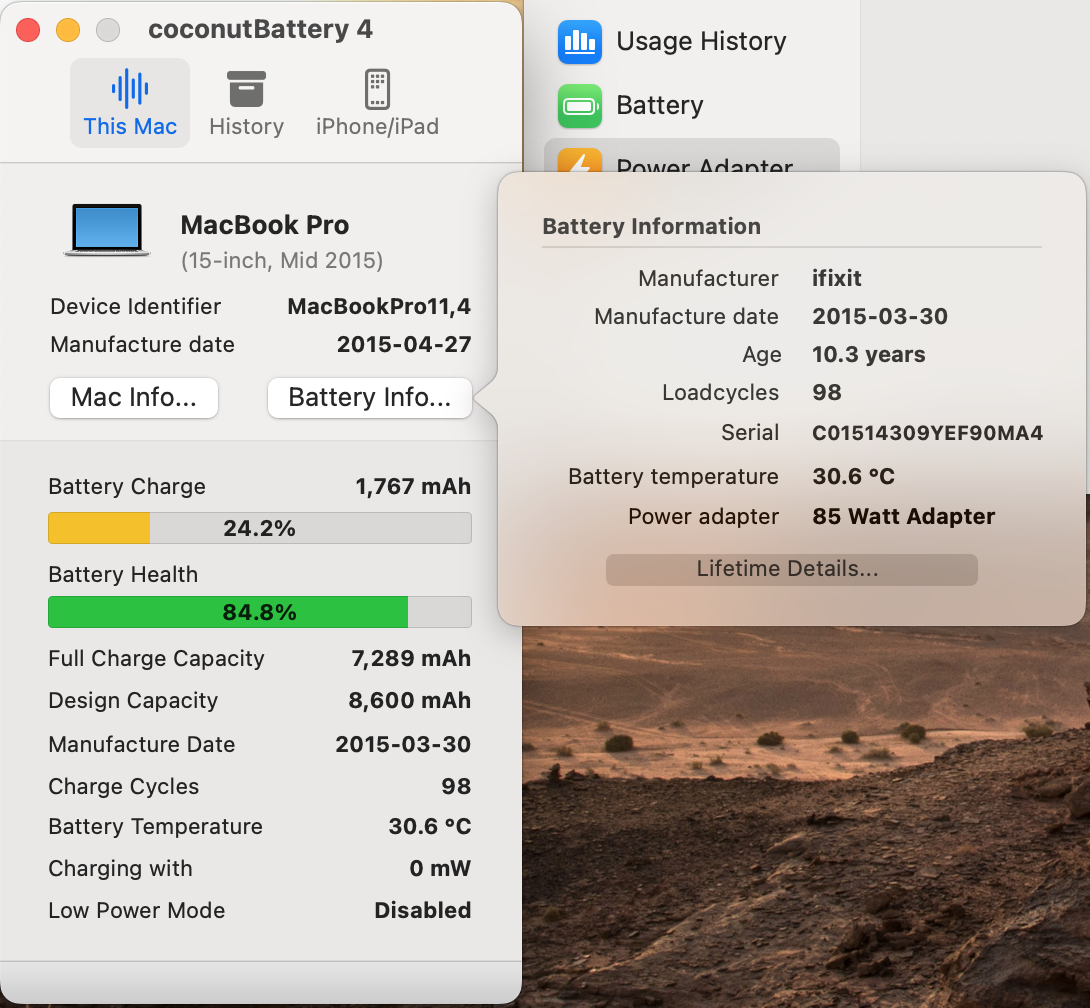Click power adapter value 85 Watt Adapter

point(904,517)
